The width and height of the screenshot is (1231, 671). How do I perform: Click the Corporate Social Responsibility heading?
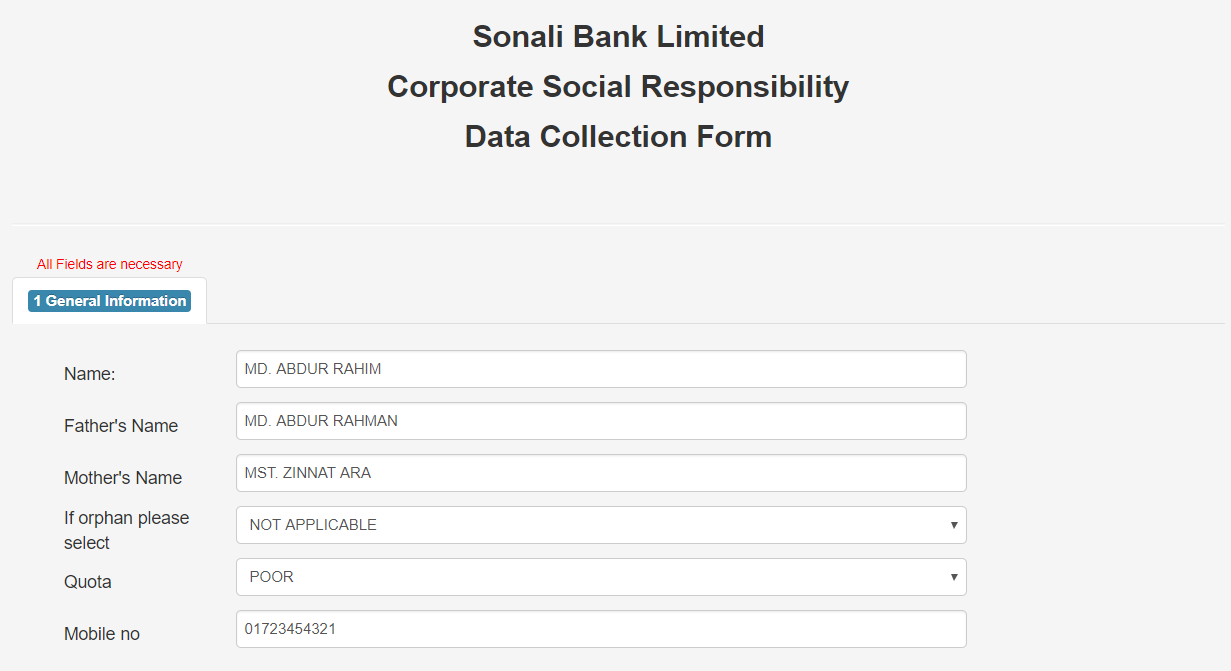[x=618, y=87]
